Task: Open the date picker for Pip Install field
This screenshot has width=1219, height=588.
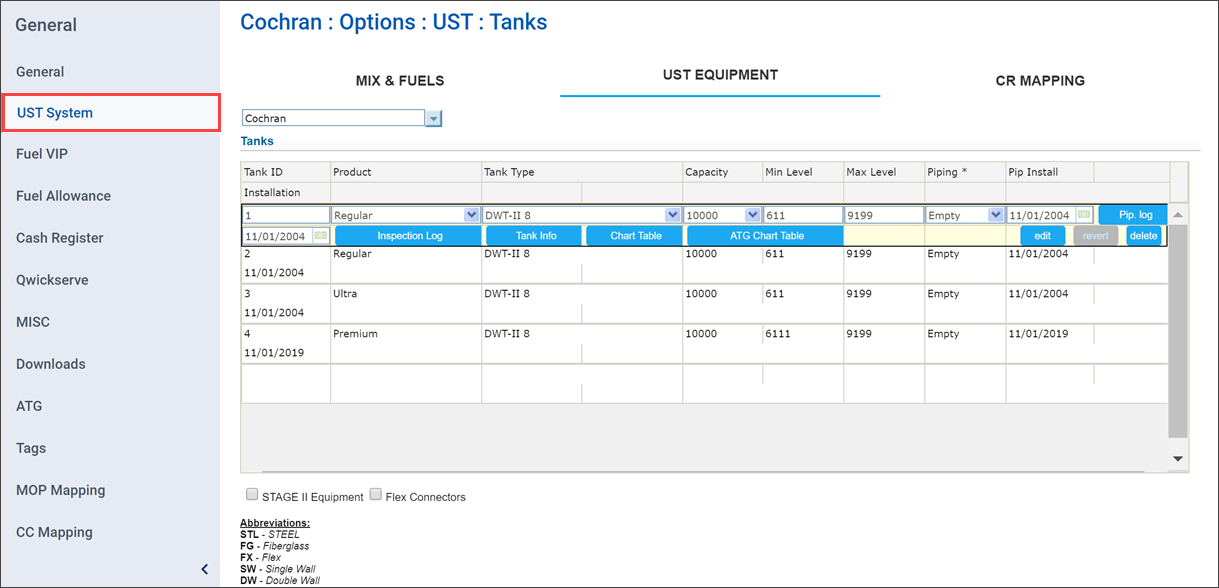Action: [x=1085, y=214]
